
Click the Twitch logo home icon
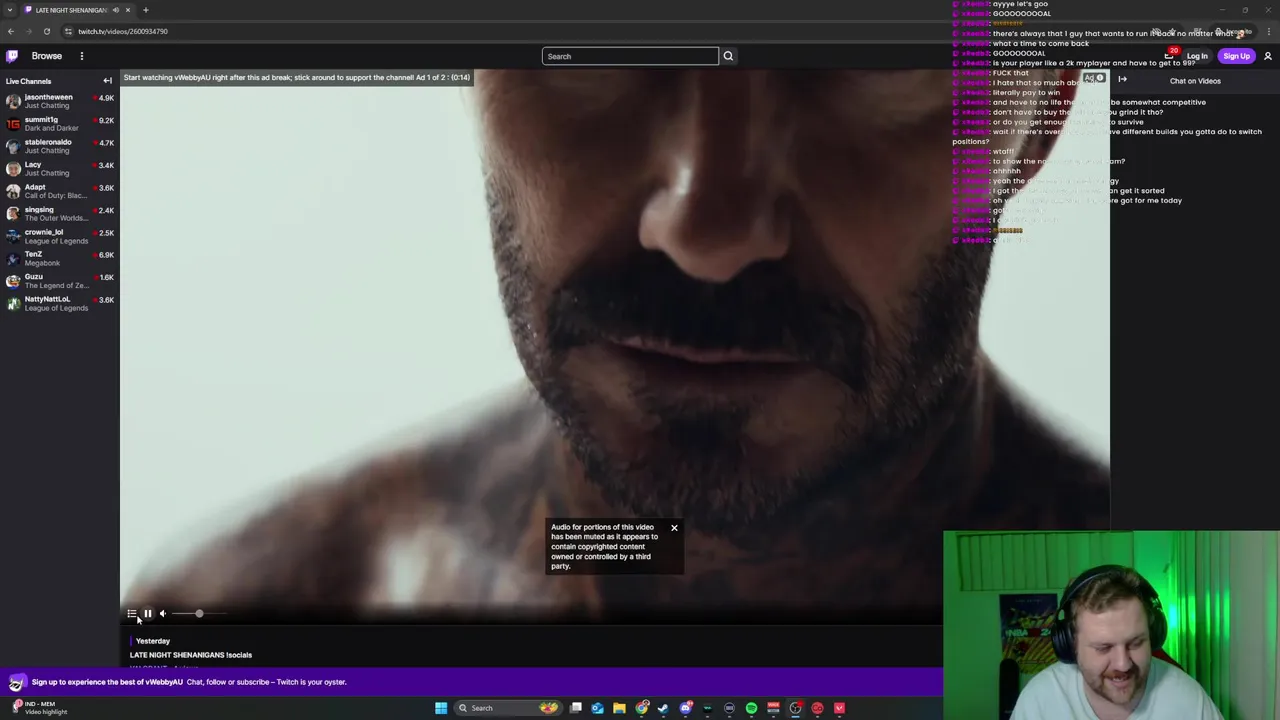(11, 56)
